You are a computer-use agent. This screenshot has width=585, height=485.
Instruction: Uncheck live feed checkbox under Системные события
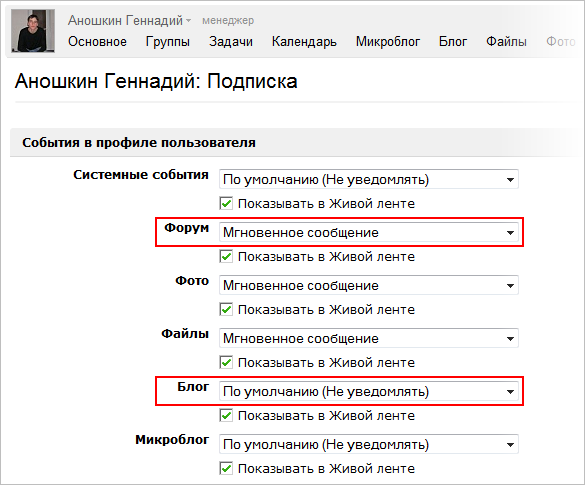[x=226, y=204]
